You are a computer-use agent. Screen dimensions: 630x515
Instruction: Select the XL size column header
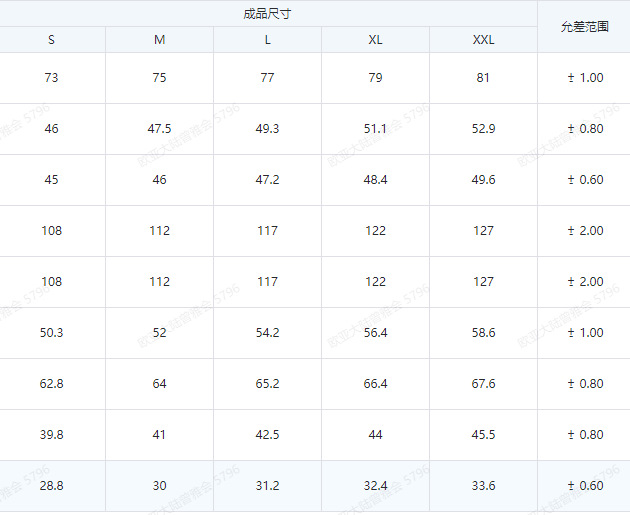coord(375,40)
